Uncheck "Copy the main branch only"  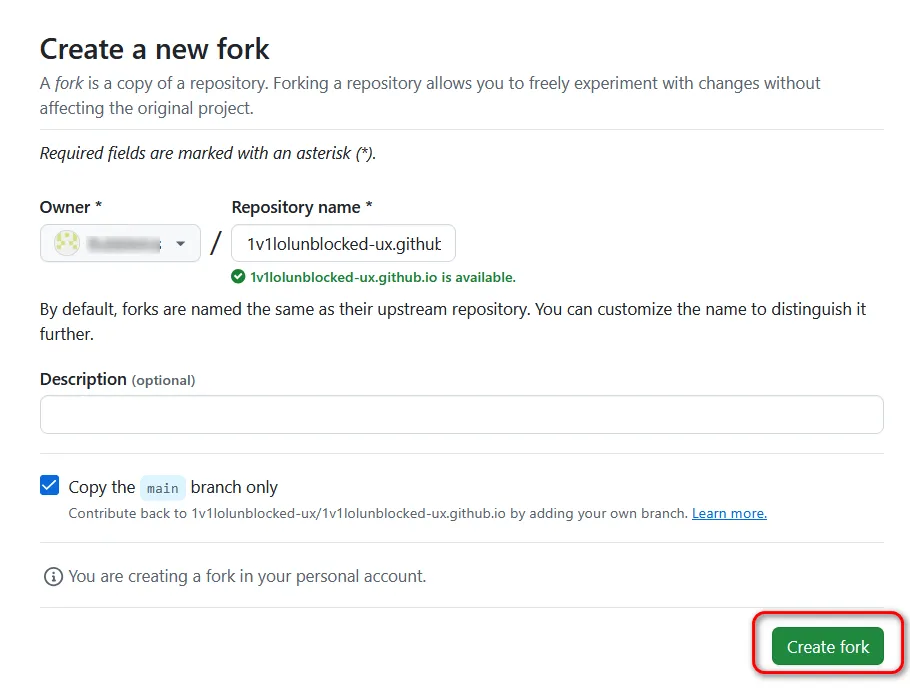point(49,485)
